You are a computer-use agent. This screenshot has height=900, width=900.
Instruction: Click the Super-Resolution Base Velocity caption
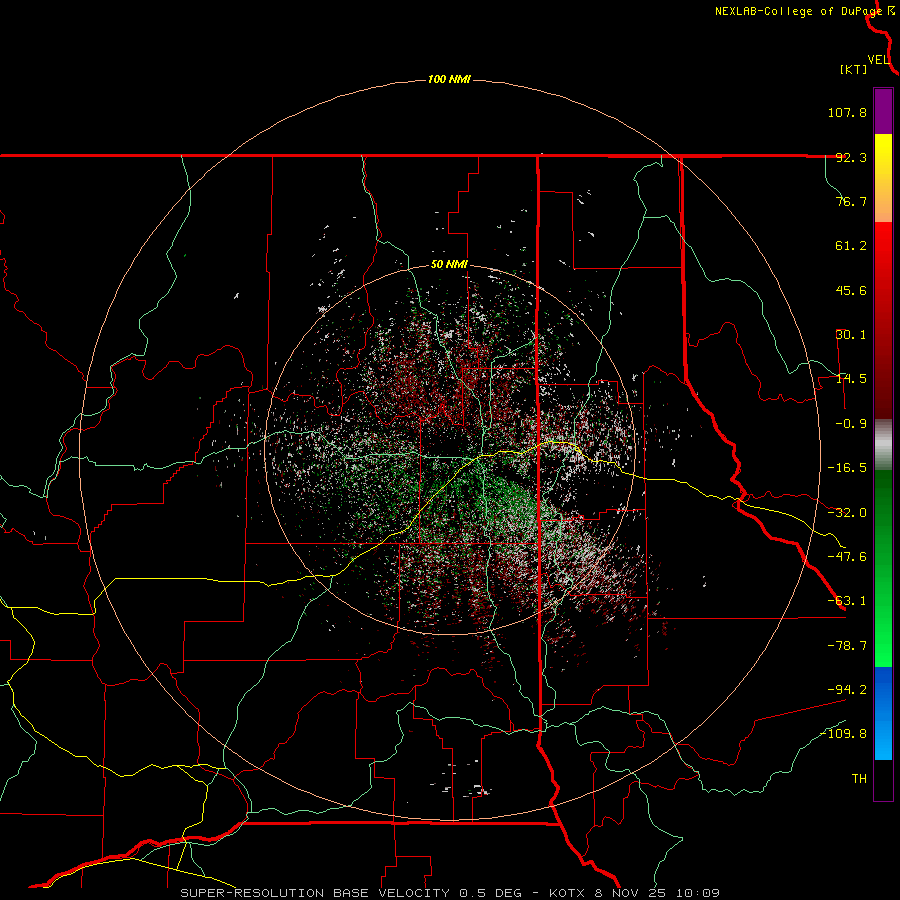(450, 893)
